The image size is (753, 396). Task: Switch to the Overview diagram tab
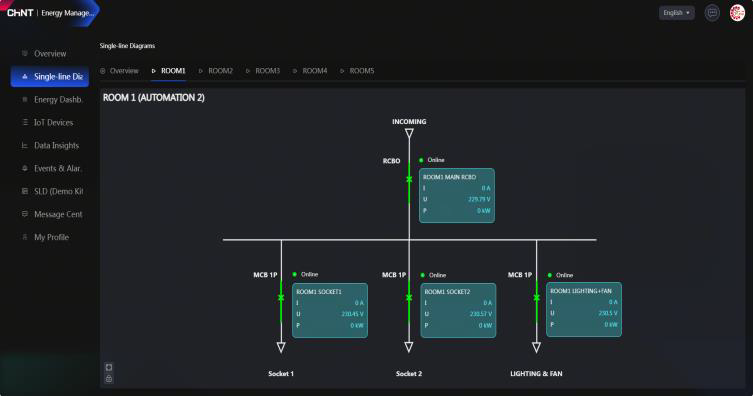(119, 71)
